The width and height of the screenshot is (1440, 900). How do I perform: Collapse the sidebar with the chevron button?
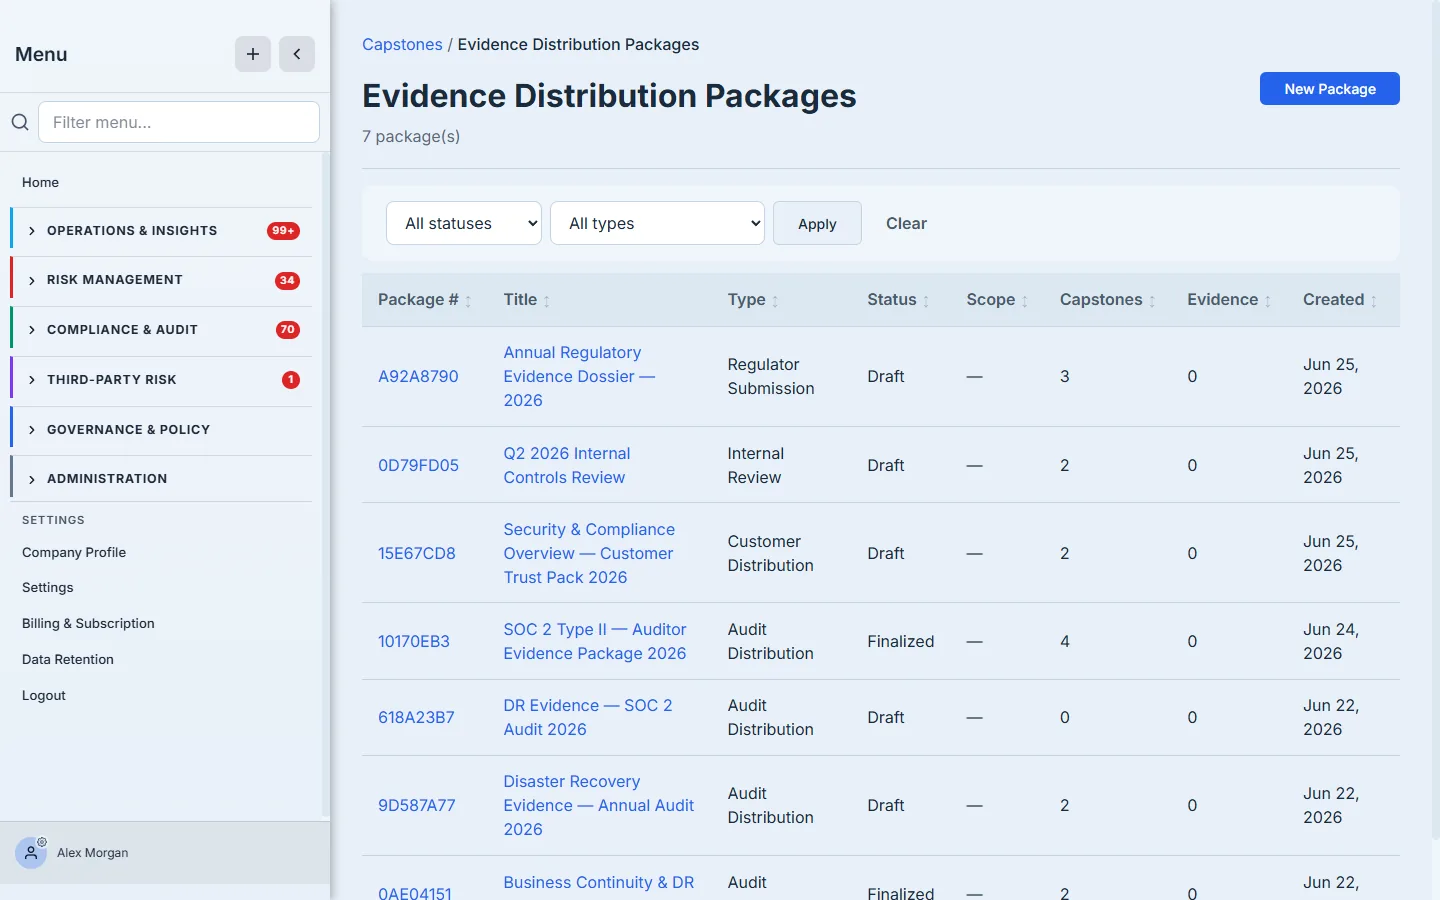coord(297,54)
